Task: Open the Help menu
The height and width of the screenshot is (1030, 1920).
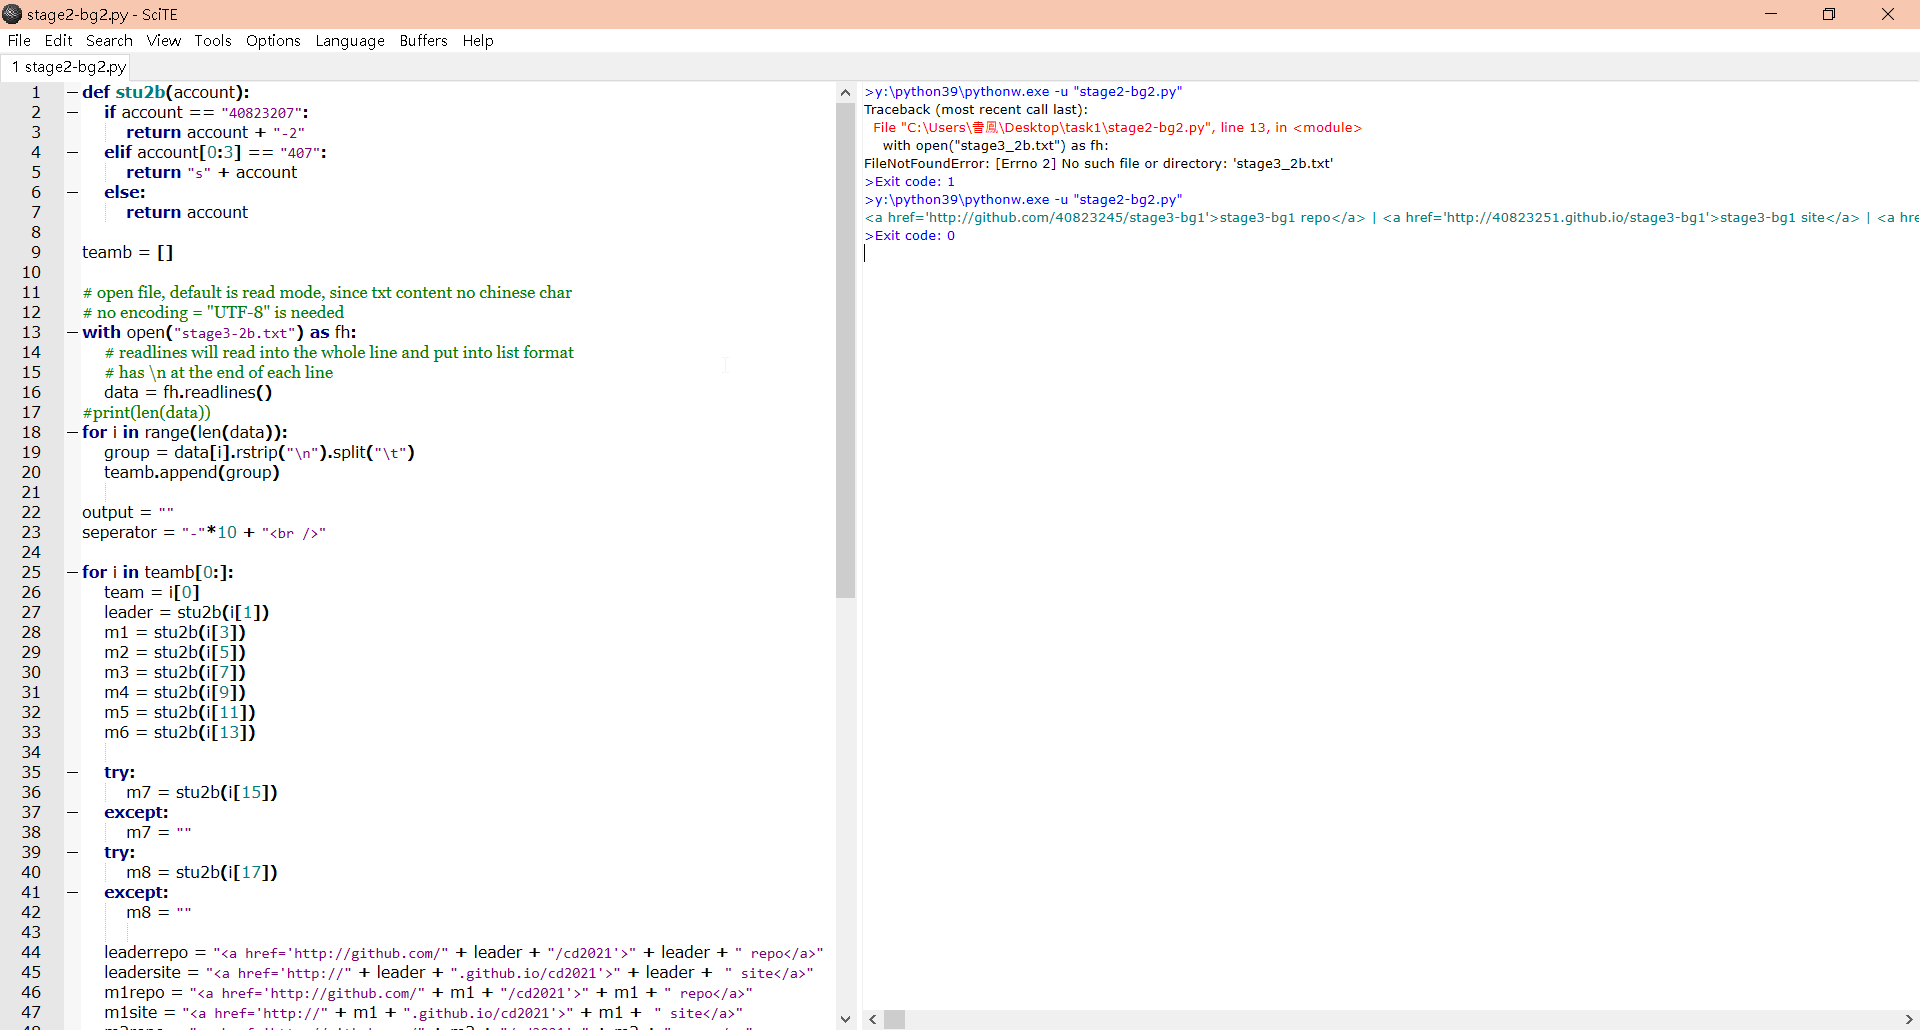Action: [x=478, y=41]
